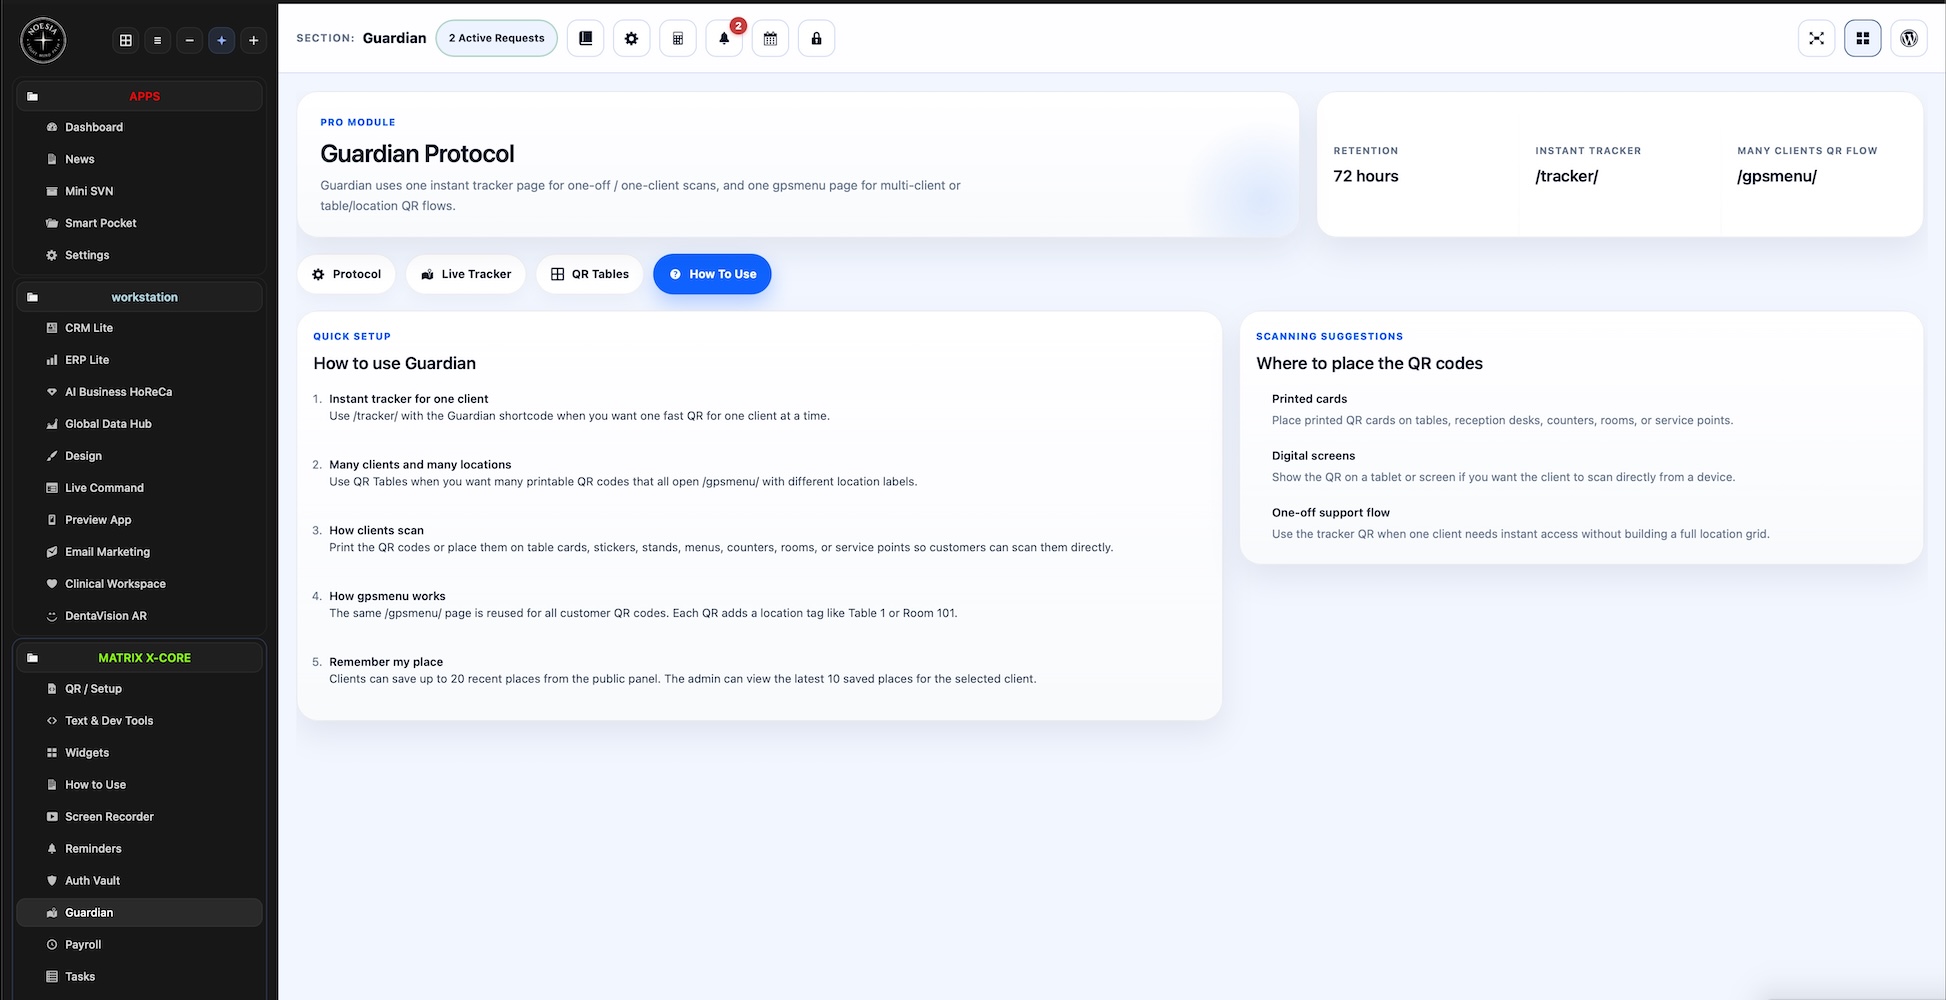Click the minus icon in sidebar header

[189, 40]
